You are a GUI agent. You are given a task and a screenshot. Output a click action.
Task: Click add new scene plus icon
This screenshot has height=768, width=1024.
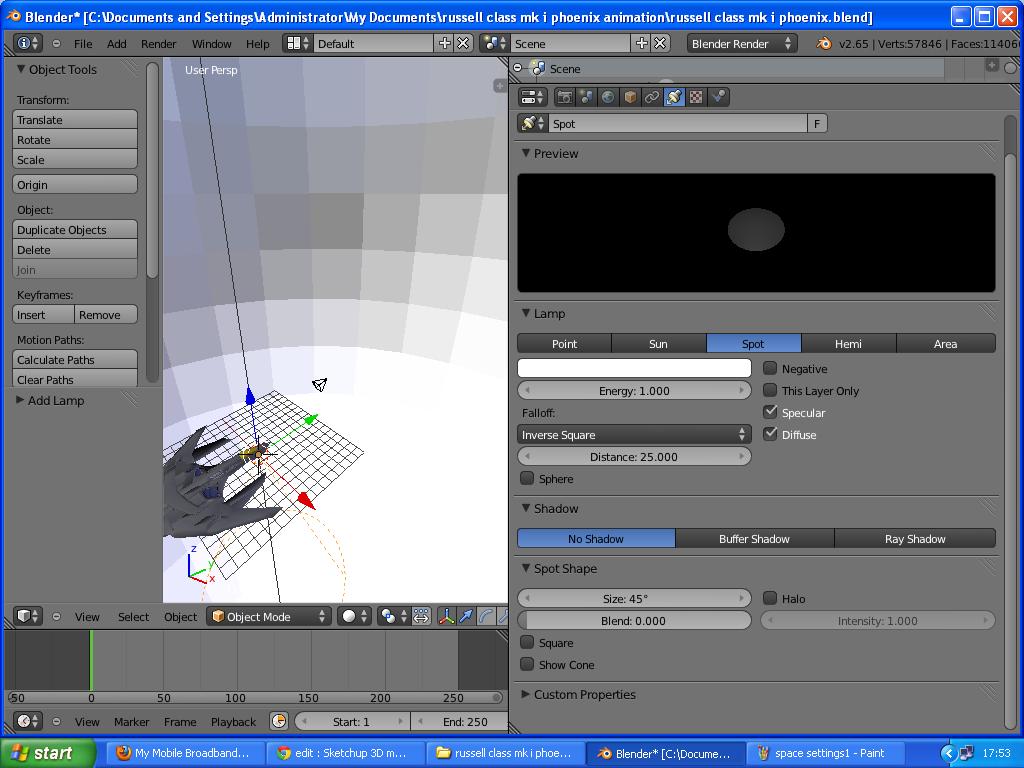642,43
